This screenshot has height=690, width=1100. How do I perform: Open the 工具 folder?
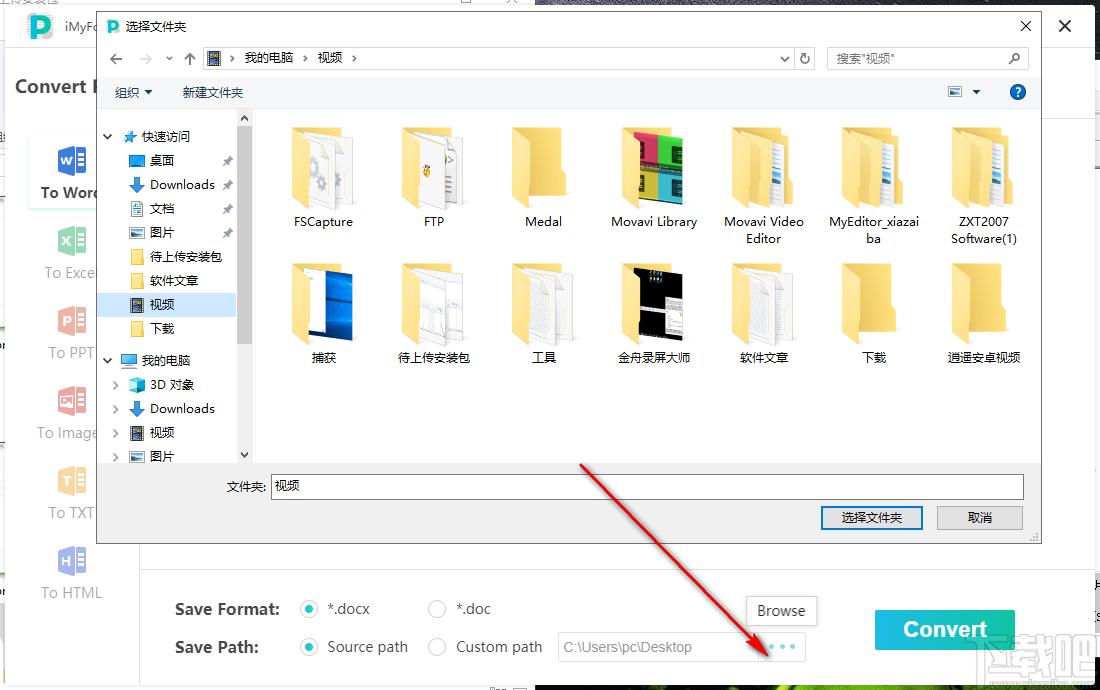543,314
